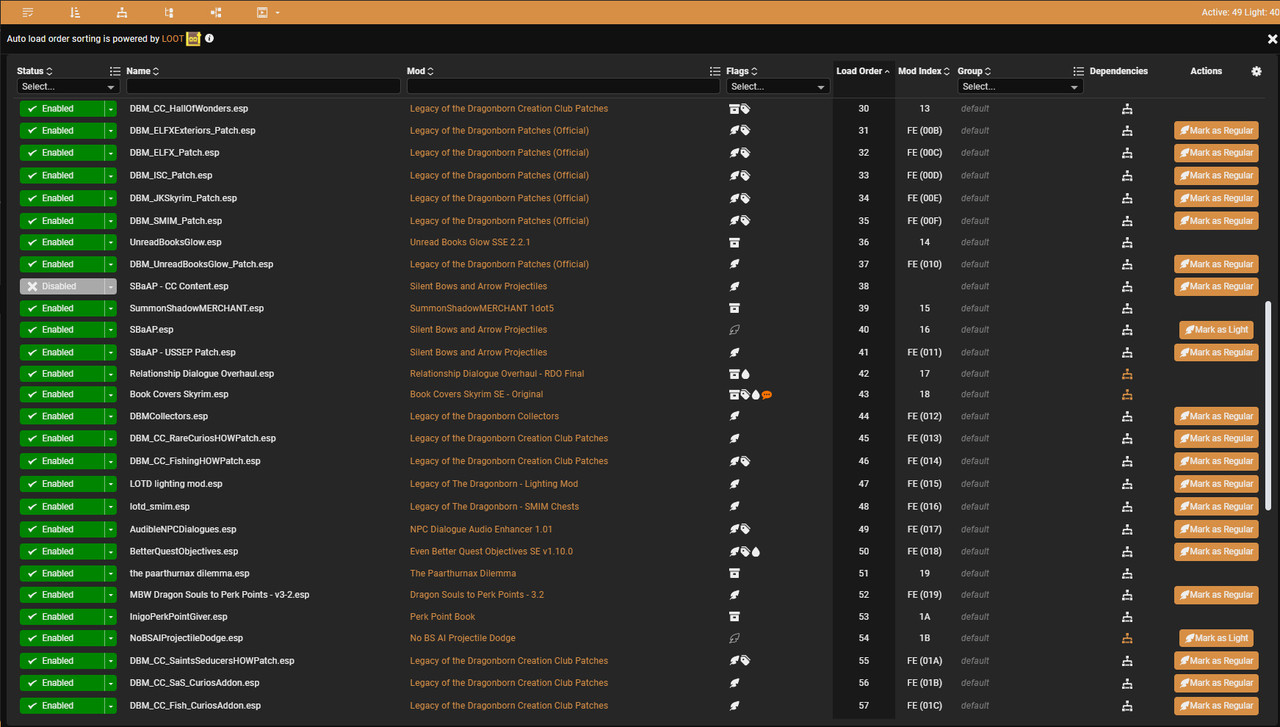
Task: Open the LOOT link in the sorting notice
Action: pyautogui.click(x=173, y=38)
